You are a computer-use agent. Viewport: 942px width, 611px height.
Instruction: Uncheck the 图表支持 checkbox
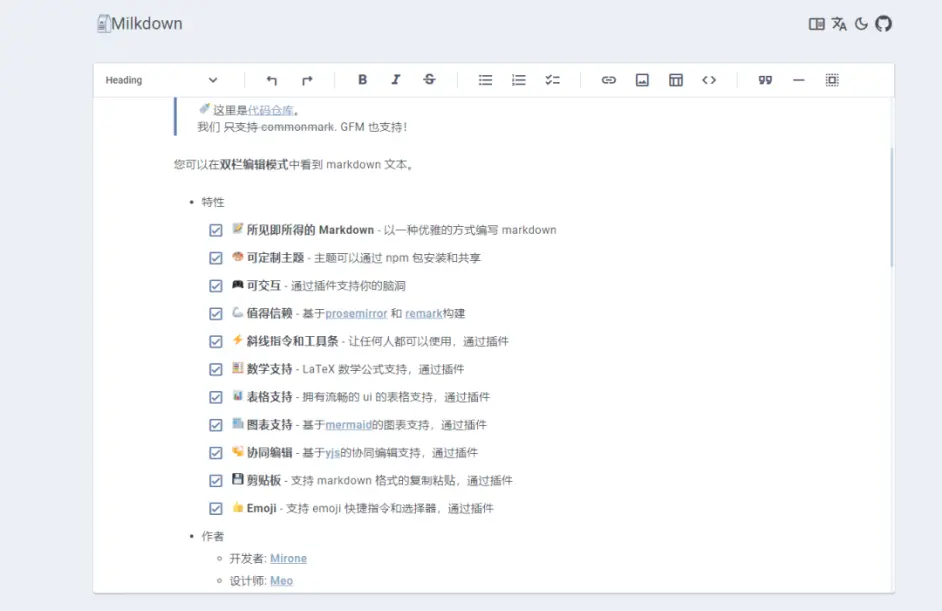pyautogui.click(x=216, y=425)
